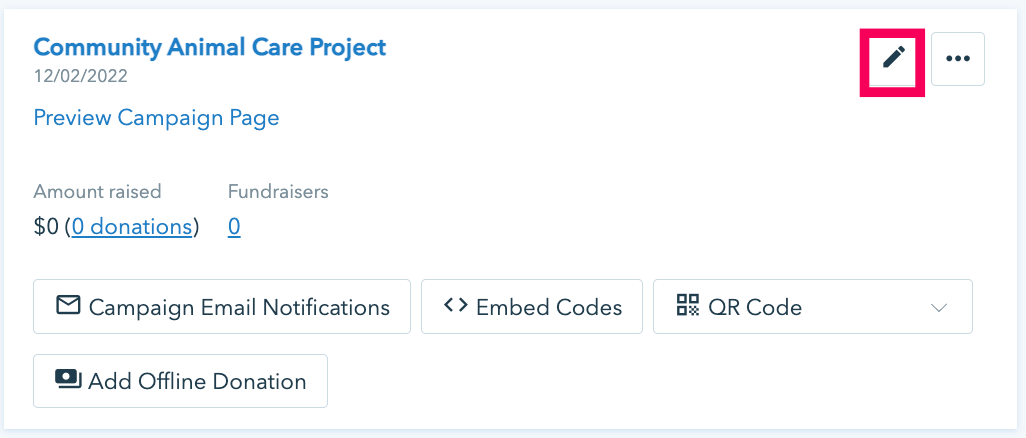This screenshot has height=438, width=1026.
Task: Open the QR Code dropdown
Action: click(x=813, y=306)
